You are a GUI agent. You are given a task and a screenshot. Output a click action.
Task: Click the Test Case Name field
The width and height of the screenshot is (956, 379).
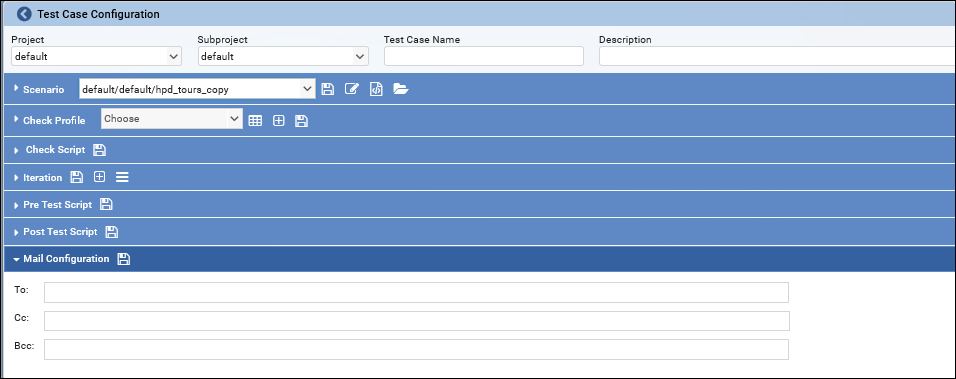click(483, 57)
